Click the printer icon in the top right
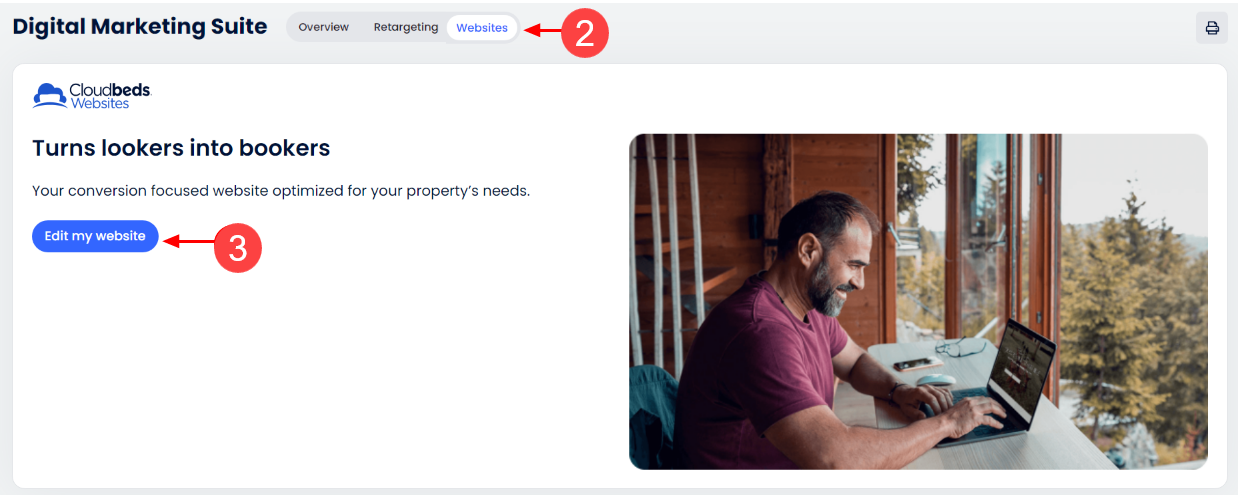The width and height of the screenshot is (1238, 495). 1212,28
